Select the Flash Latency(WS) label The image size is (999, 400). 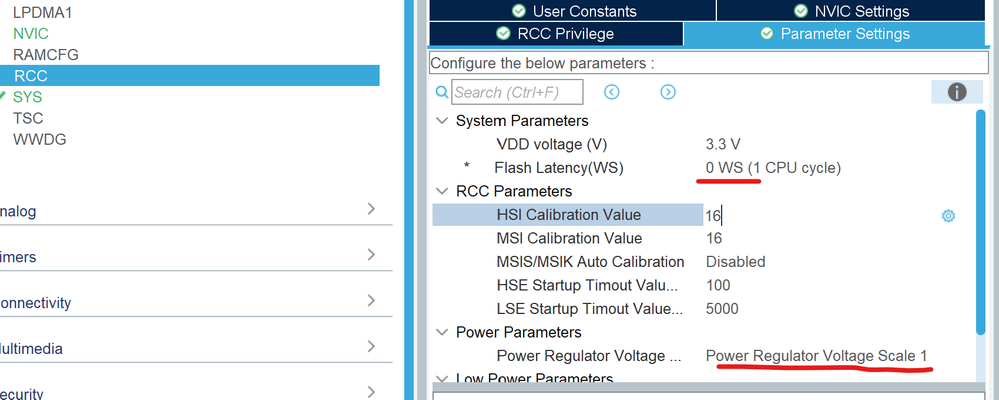559,168
